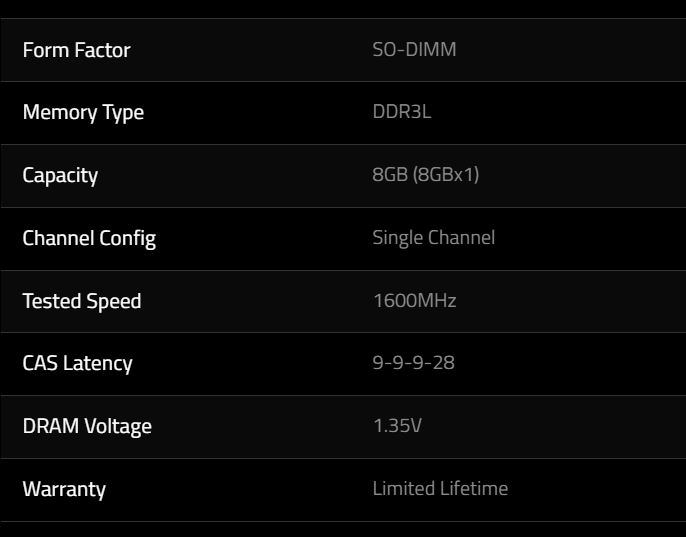Select the 9-9-9-28 timing value
The width and height of the screenshot is (686, 537).
click(x=413, y=362)
